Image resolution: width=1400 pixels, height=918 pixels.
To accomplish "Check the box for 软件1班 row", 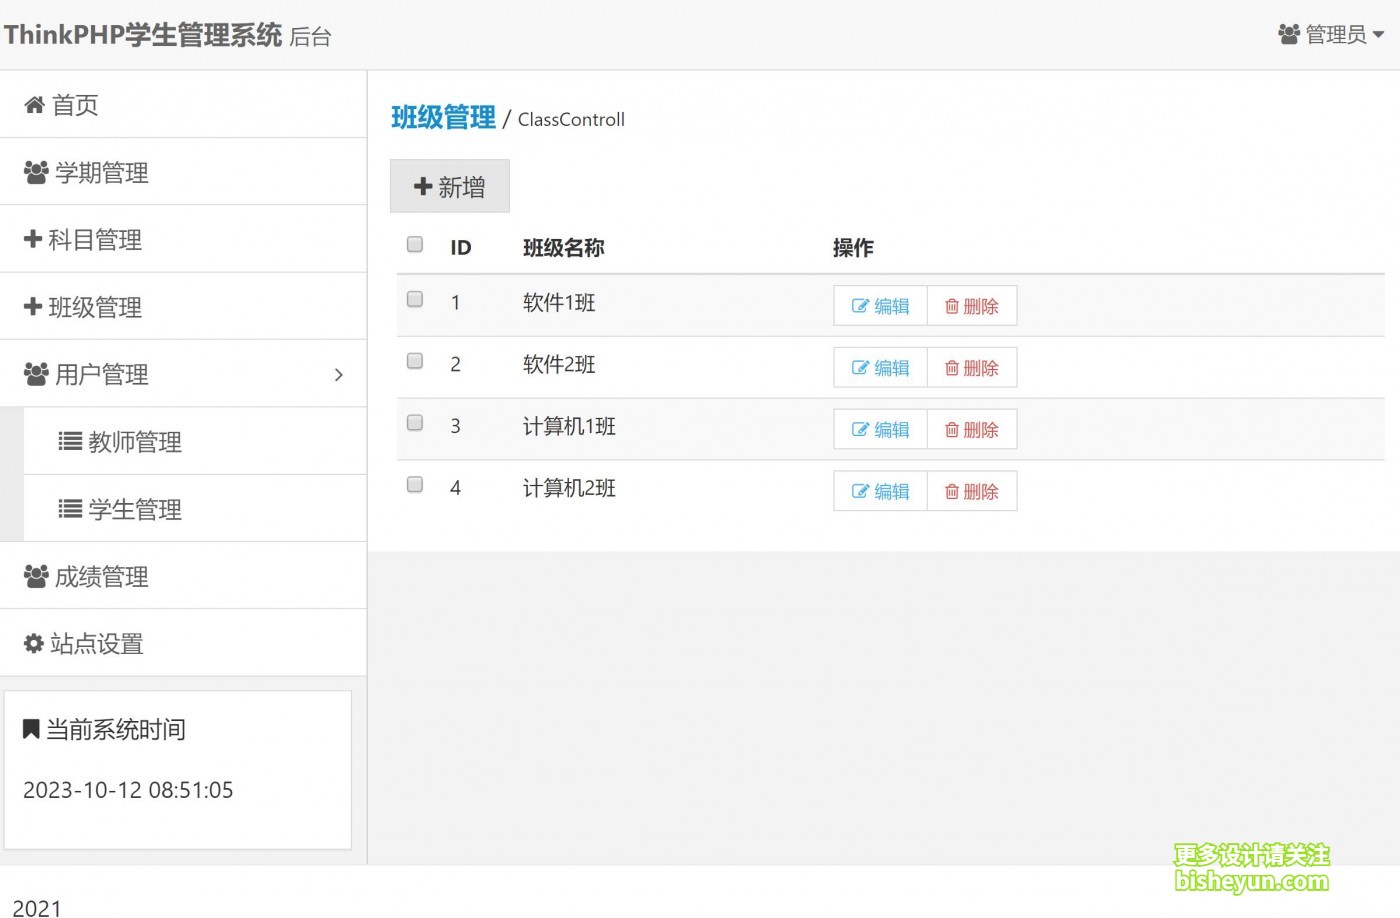I will [415, 300].
